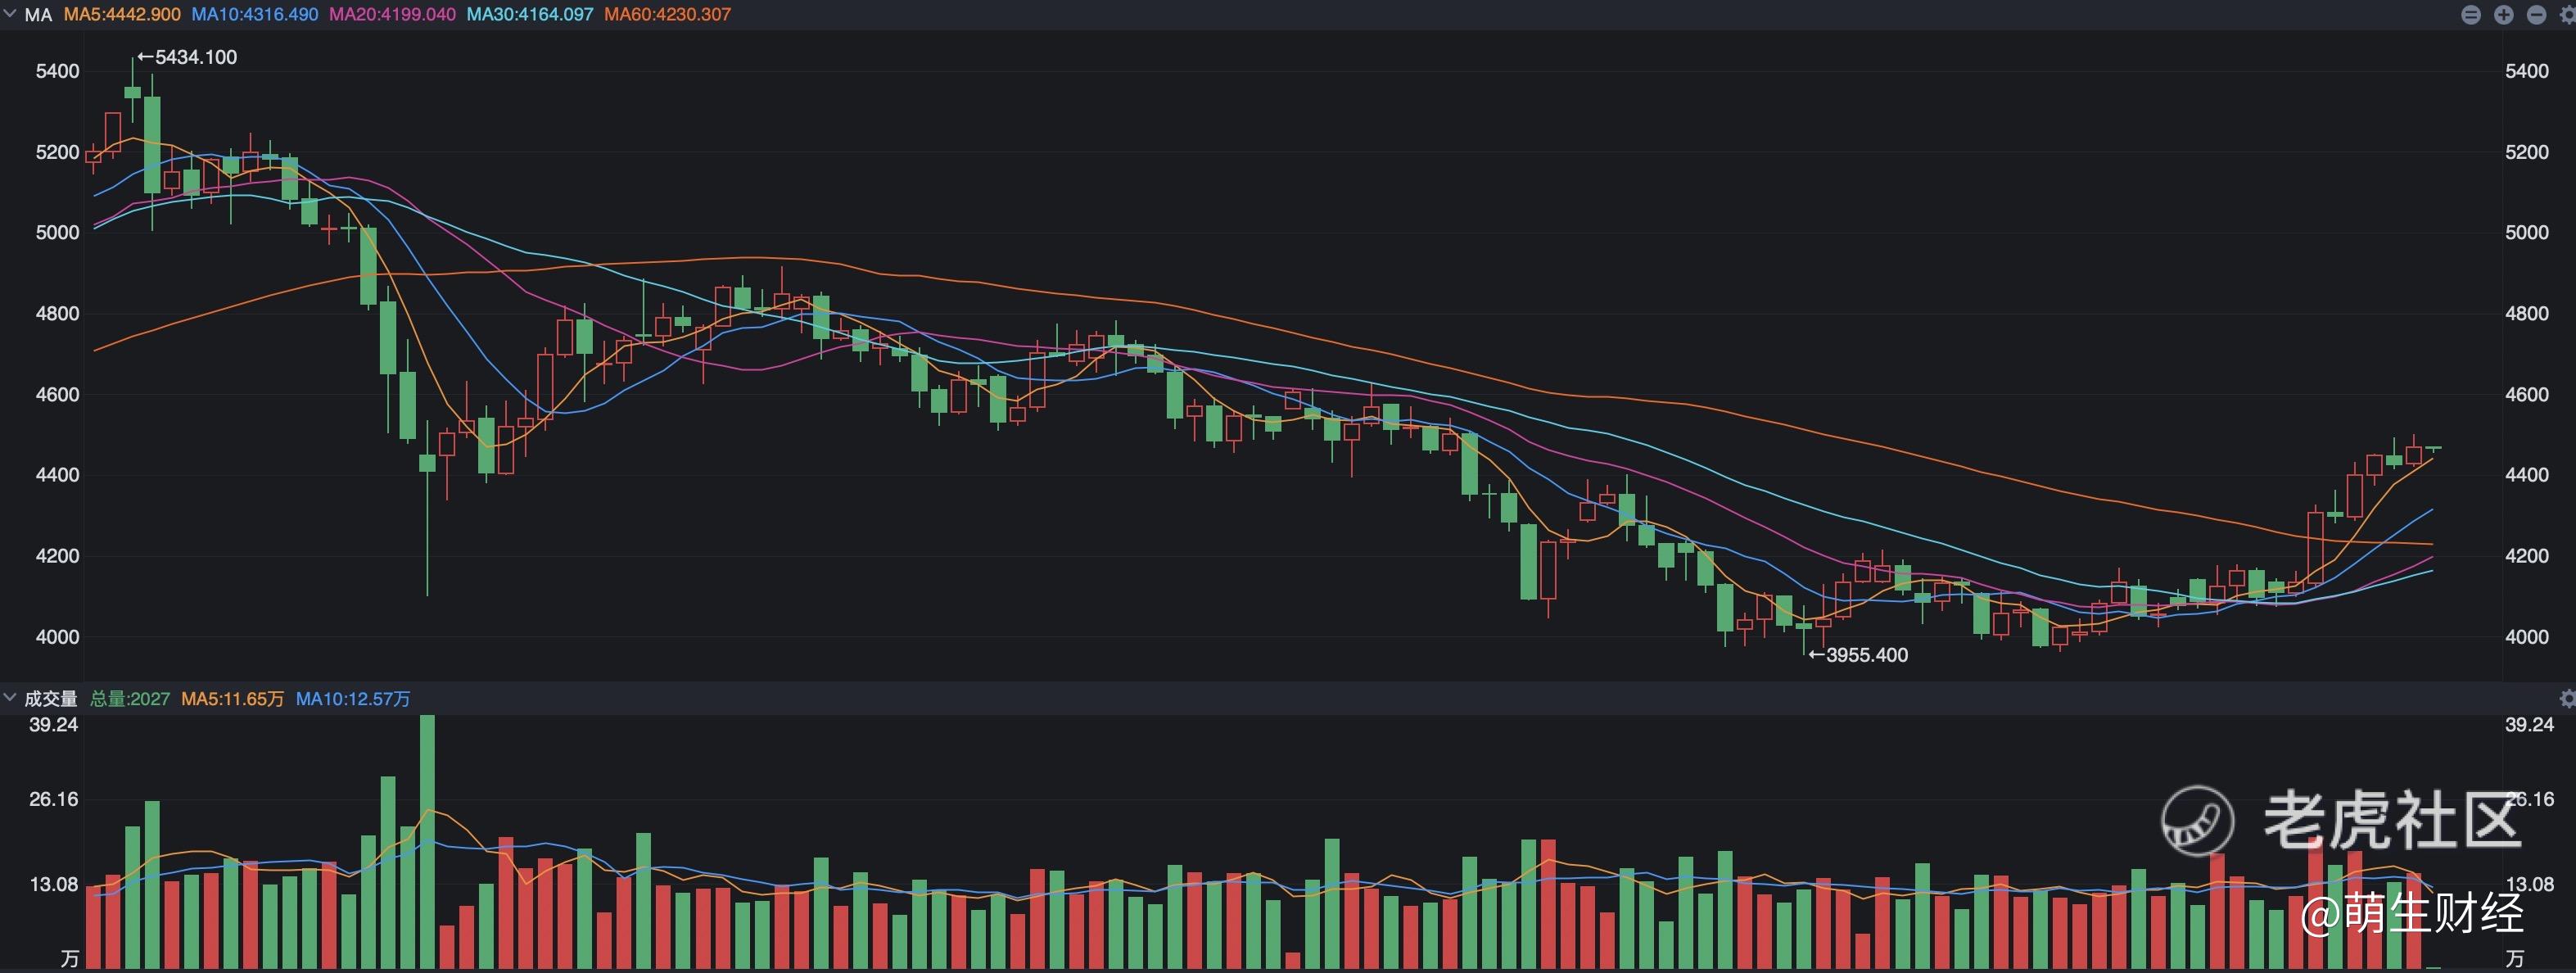Screen dimensions: 2576x973
Task: Click the volume MA5:11.65万 legend
Action: coord(233,699)
